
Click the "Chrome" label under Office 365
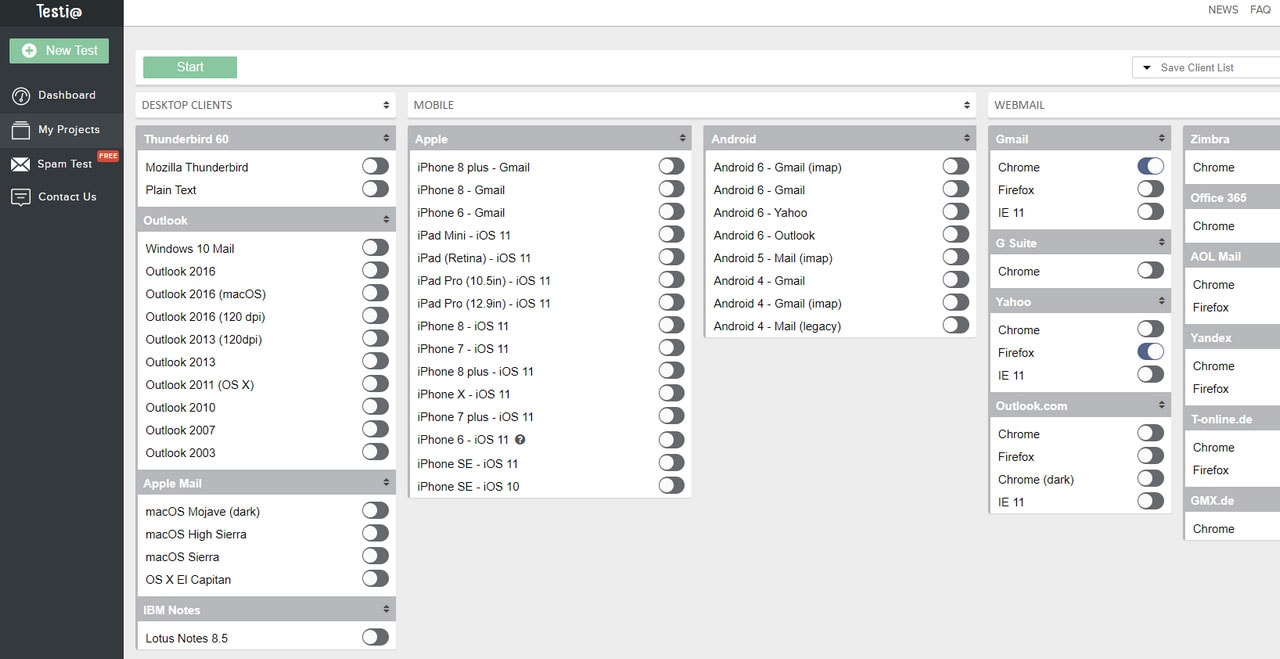click(1214, 226)
